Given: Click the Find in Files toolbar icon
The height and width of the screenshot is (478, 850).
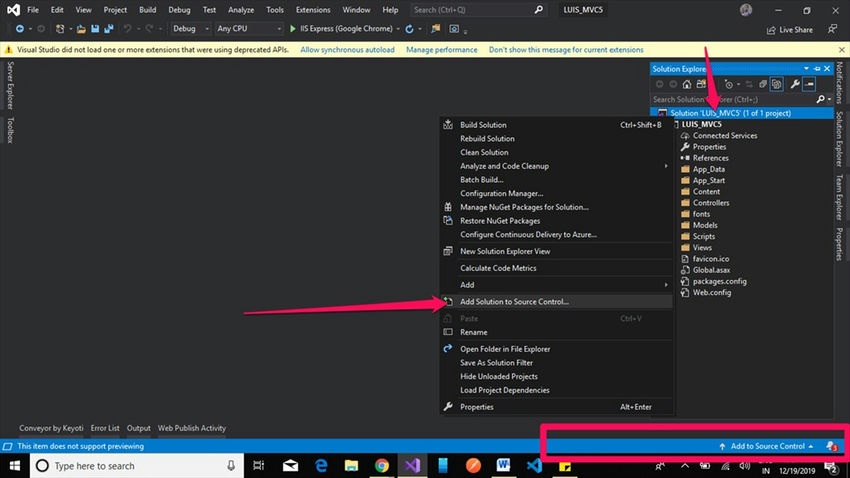Looking at the screenshot, I should click(x=435, y=29).
